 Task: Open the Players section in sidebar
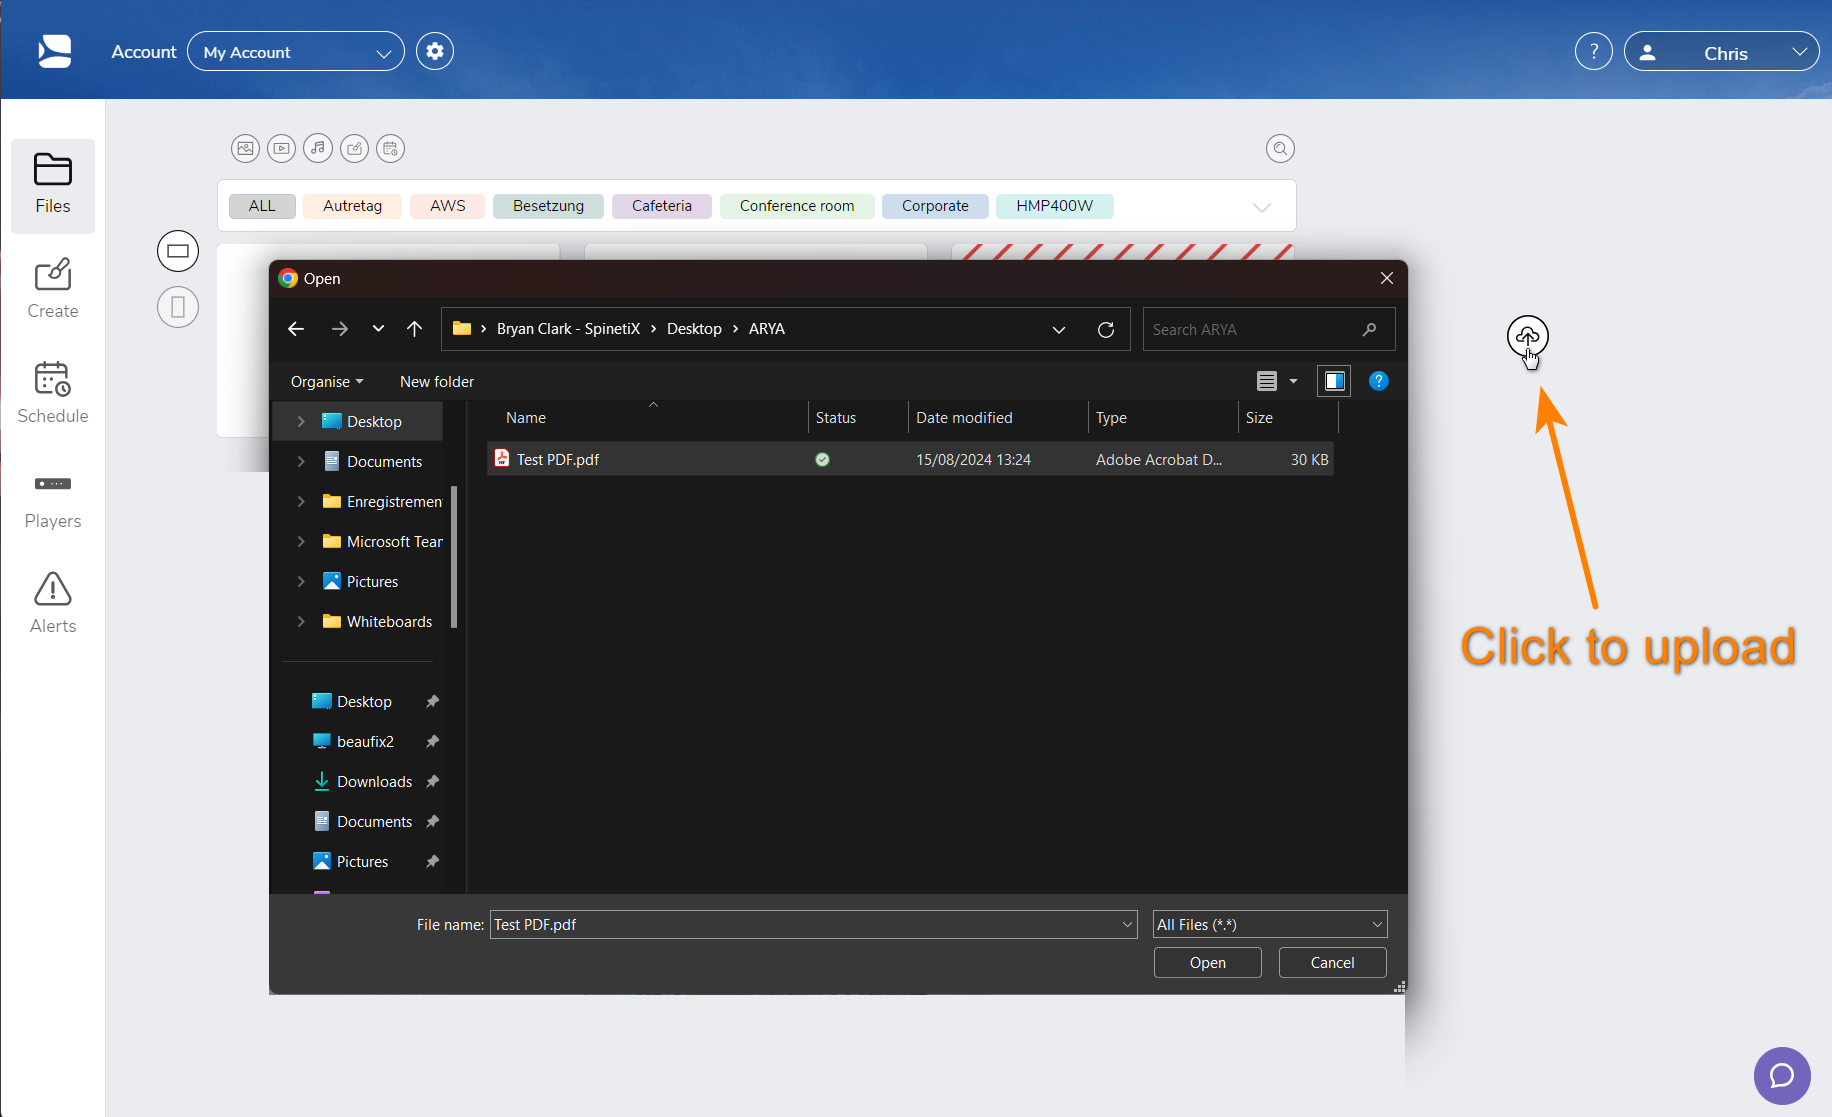(53, 500)
